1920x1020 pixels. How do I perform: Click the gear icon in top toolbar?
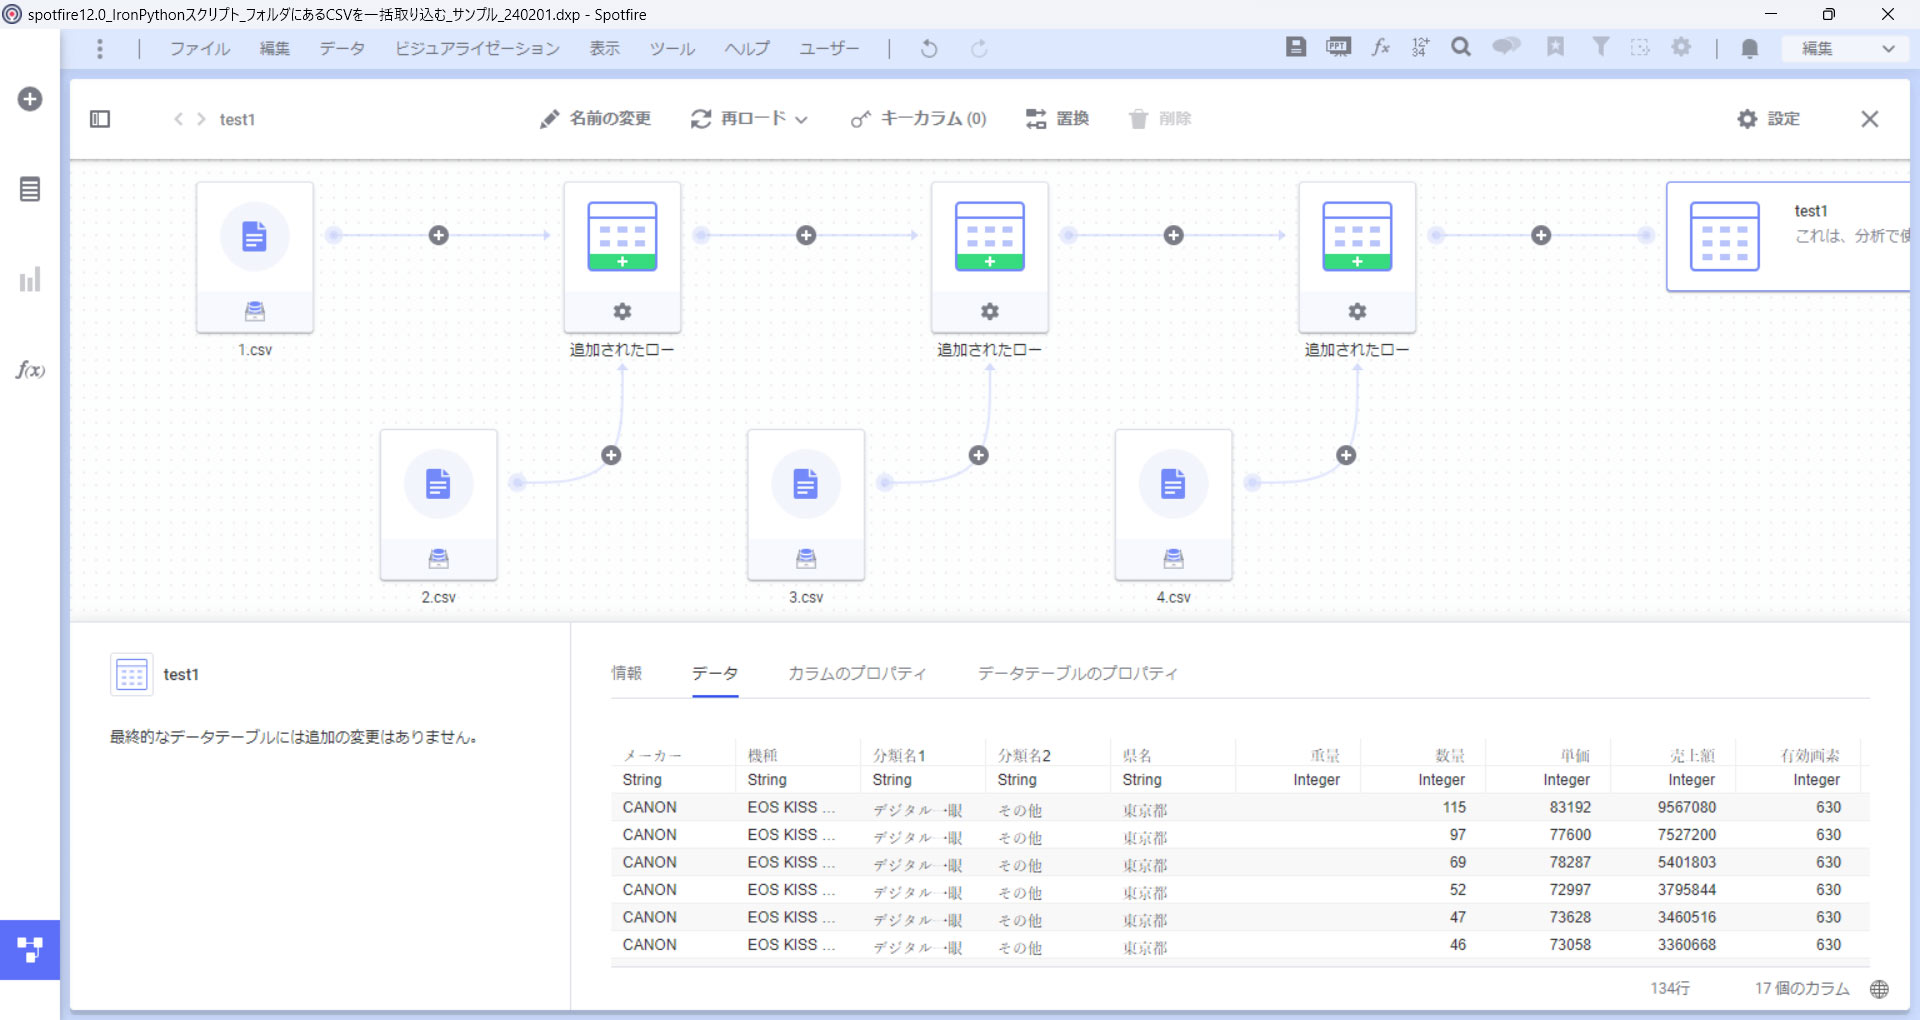click(x=1682, y=47)
